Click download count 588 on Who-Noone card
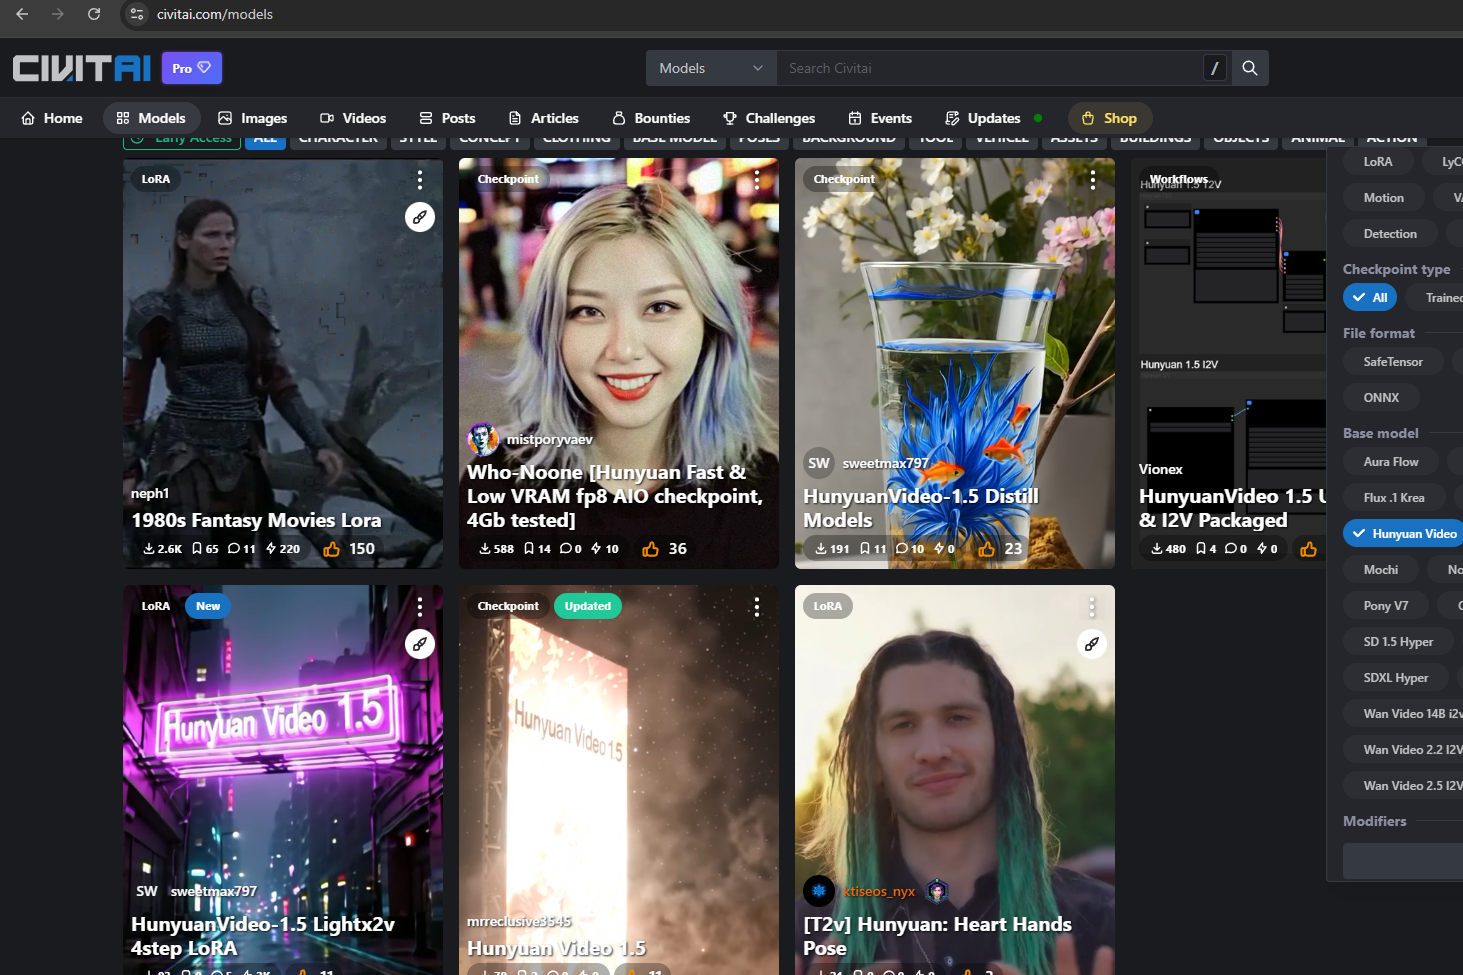 tap(496, 549)
